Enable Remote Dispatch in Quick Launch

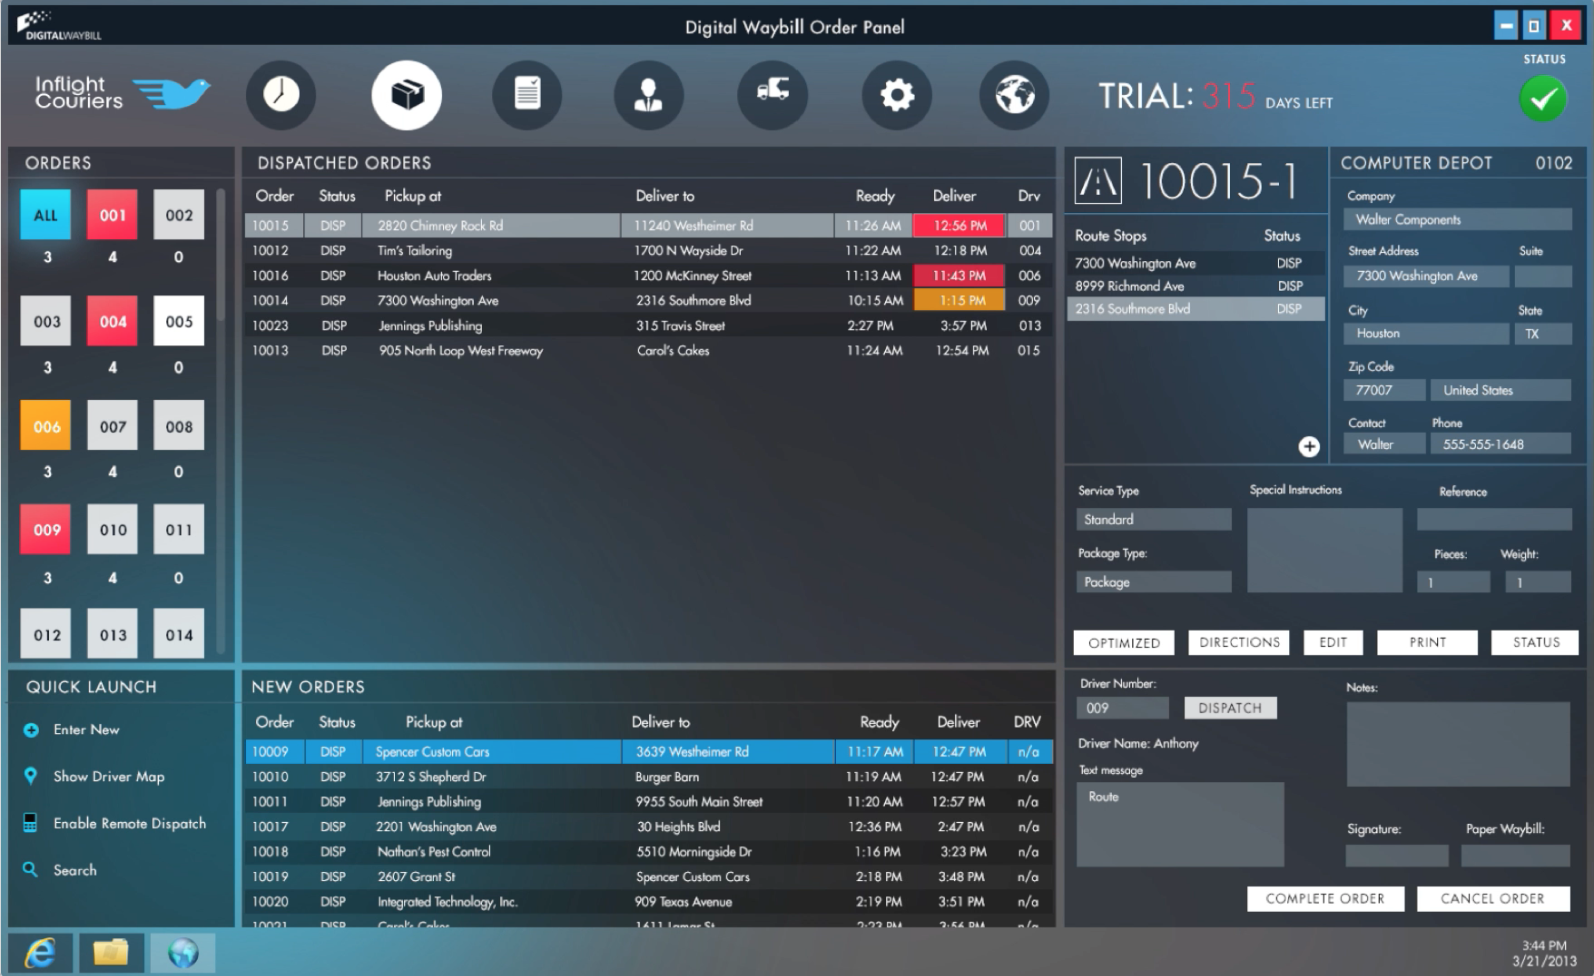(129, 823)
